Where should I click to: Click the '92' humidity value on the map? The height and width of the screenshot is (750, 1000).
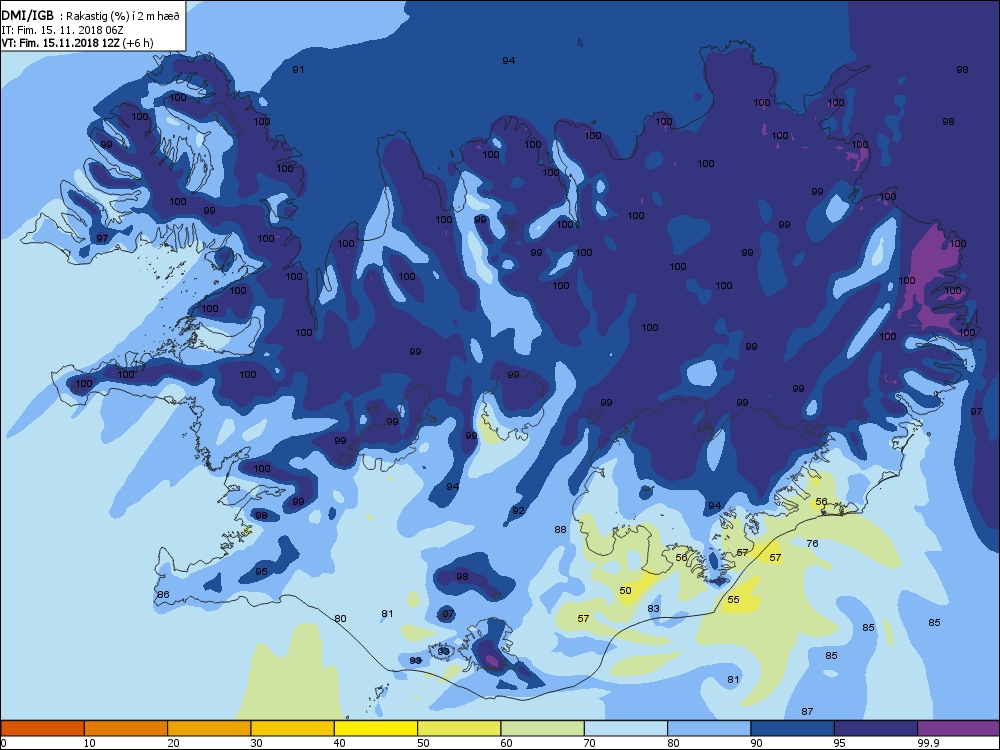pyautogui.click(x=518, y=511)
